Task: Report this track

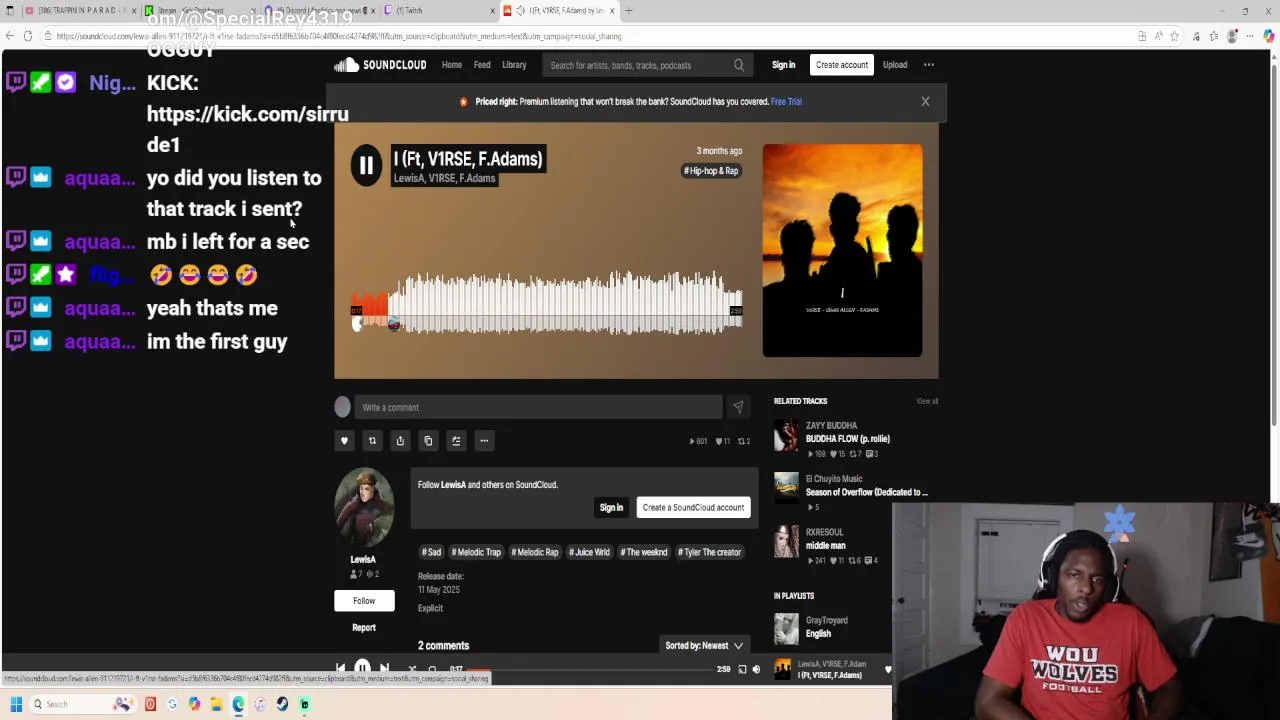Action: click(x=364, y=628)
